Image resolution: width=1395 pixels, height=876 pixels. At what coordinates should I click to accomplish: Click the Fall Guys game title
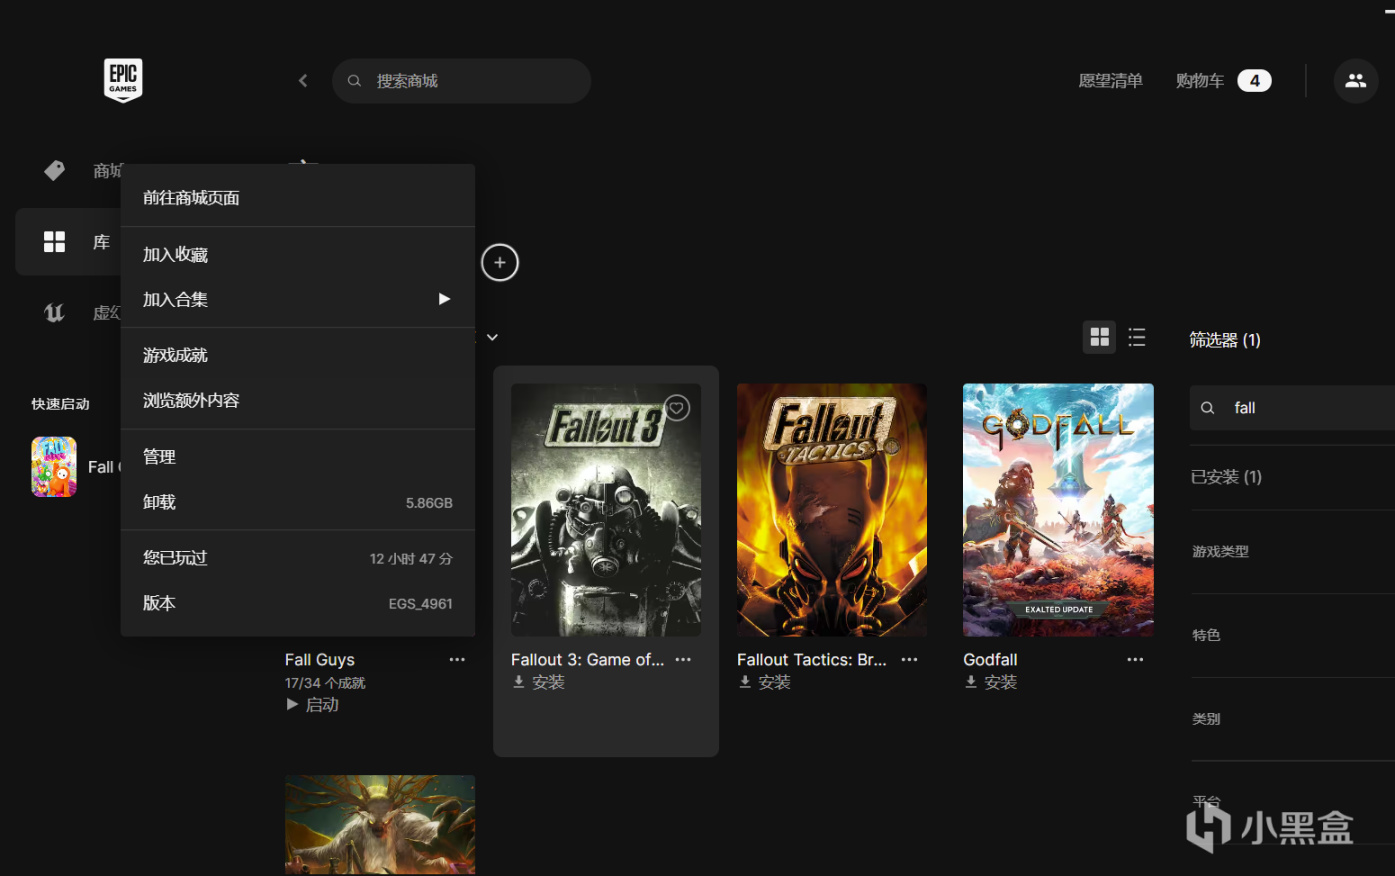(x=320, y=660)
